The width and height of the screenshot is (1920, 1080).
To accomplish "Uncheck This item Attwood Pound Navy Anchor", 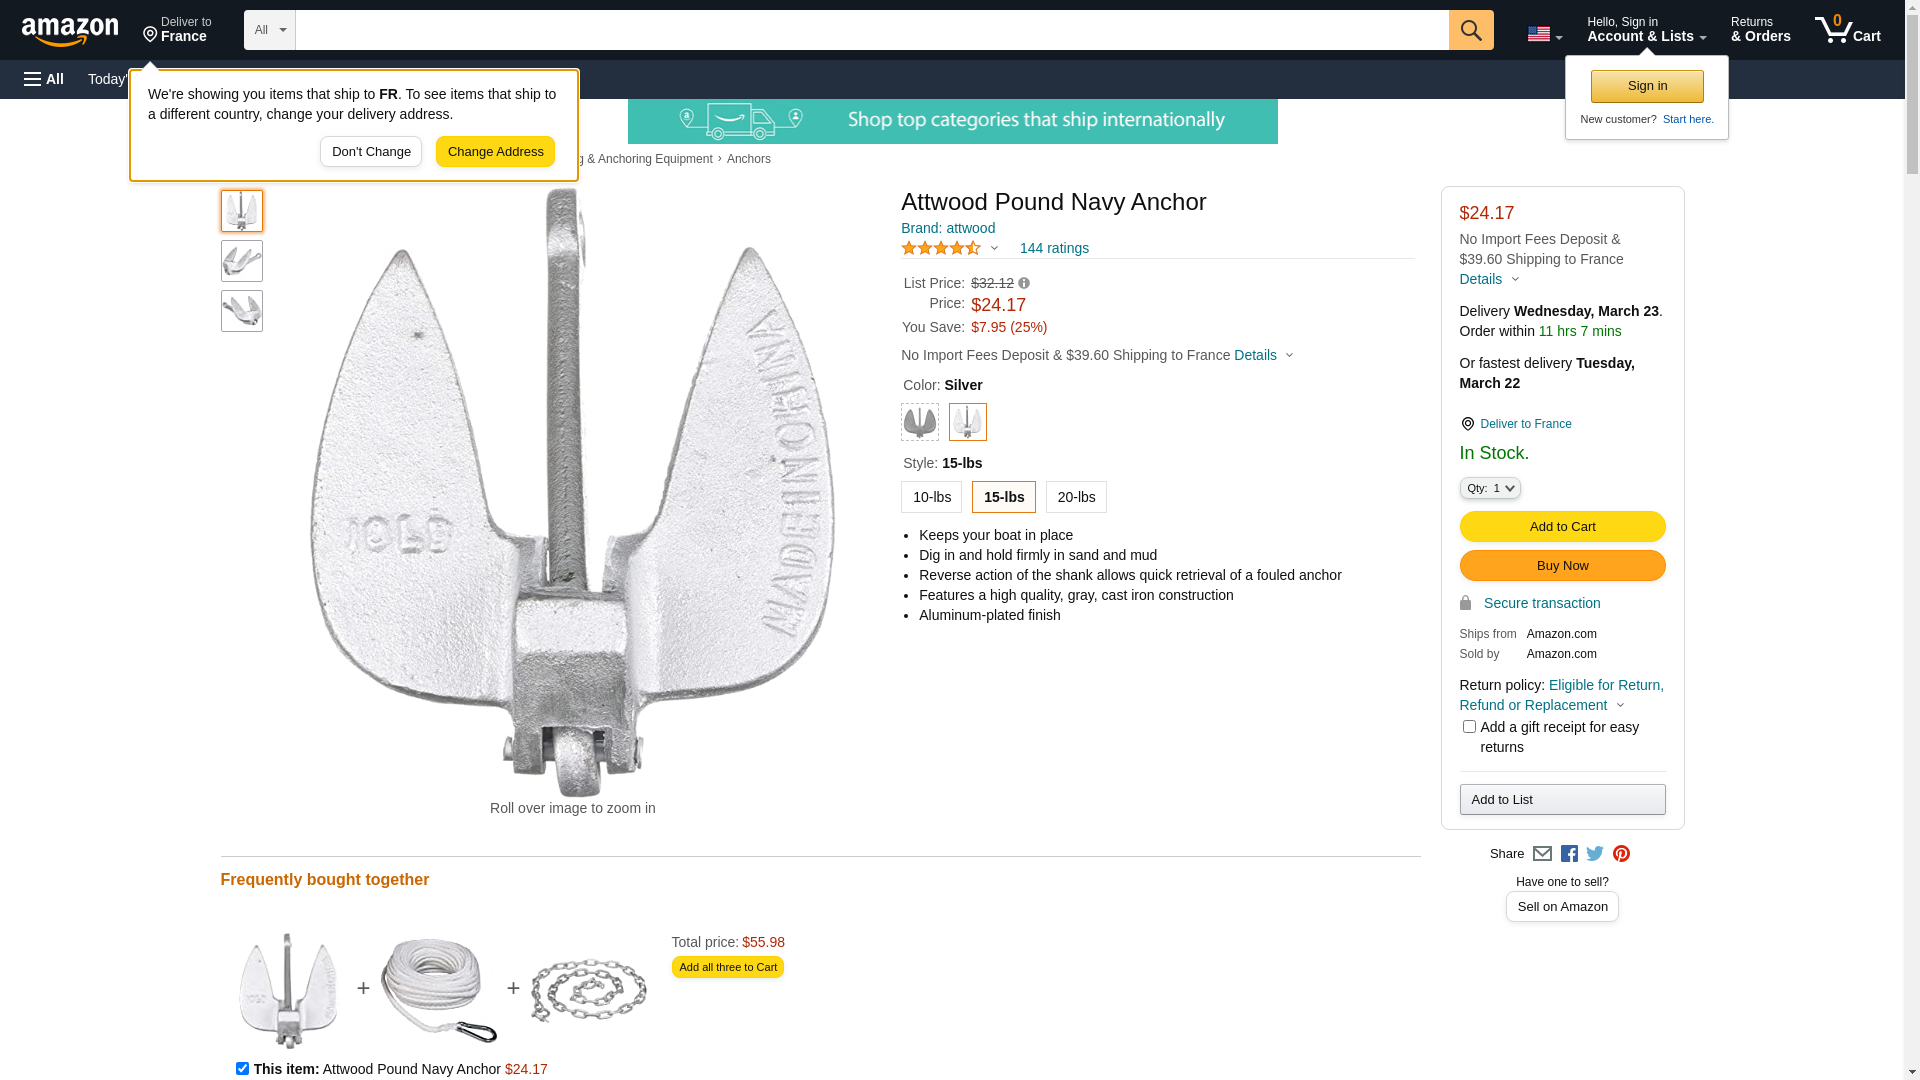I will pos(242,1068).
